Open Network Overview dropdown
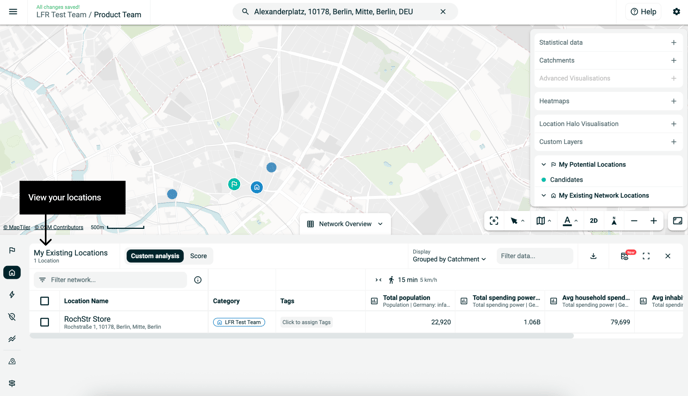 tap(345, 224)
